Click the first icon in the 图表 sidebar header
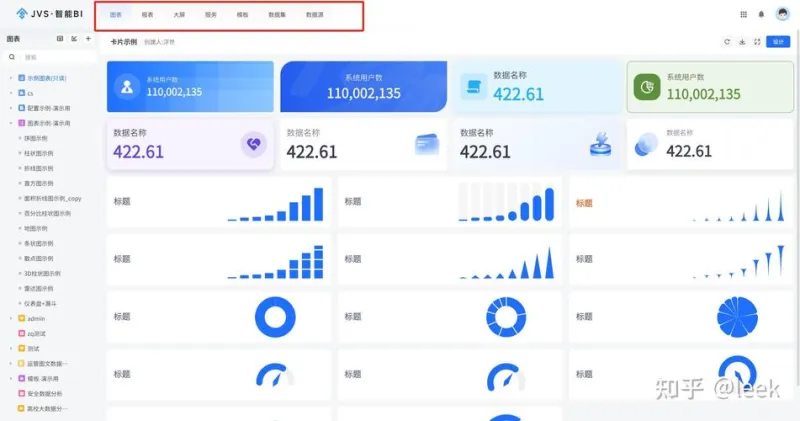 60,39
